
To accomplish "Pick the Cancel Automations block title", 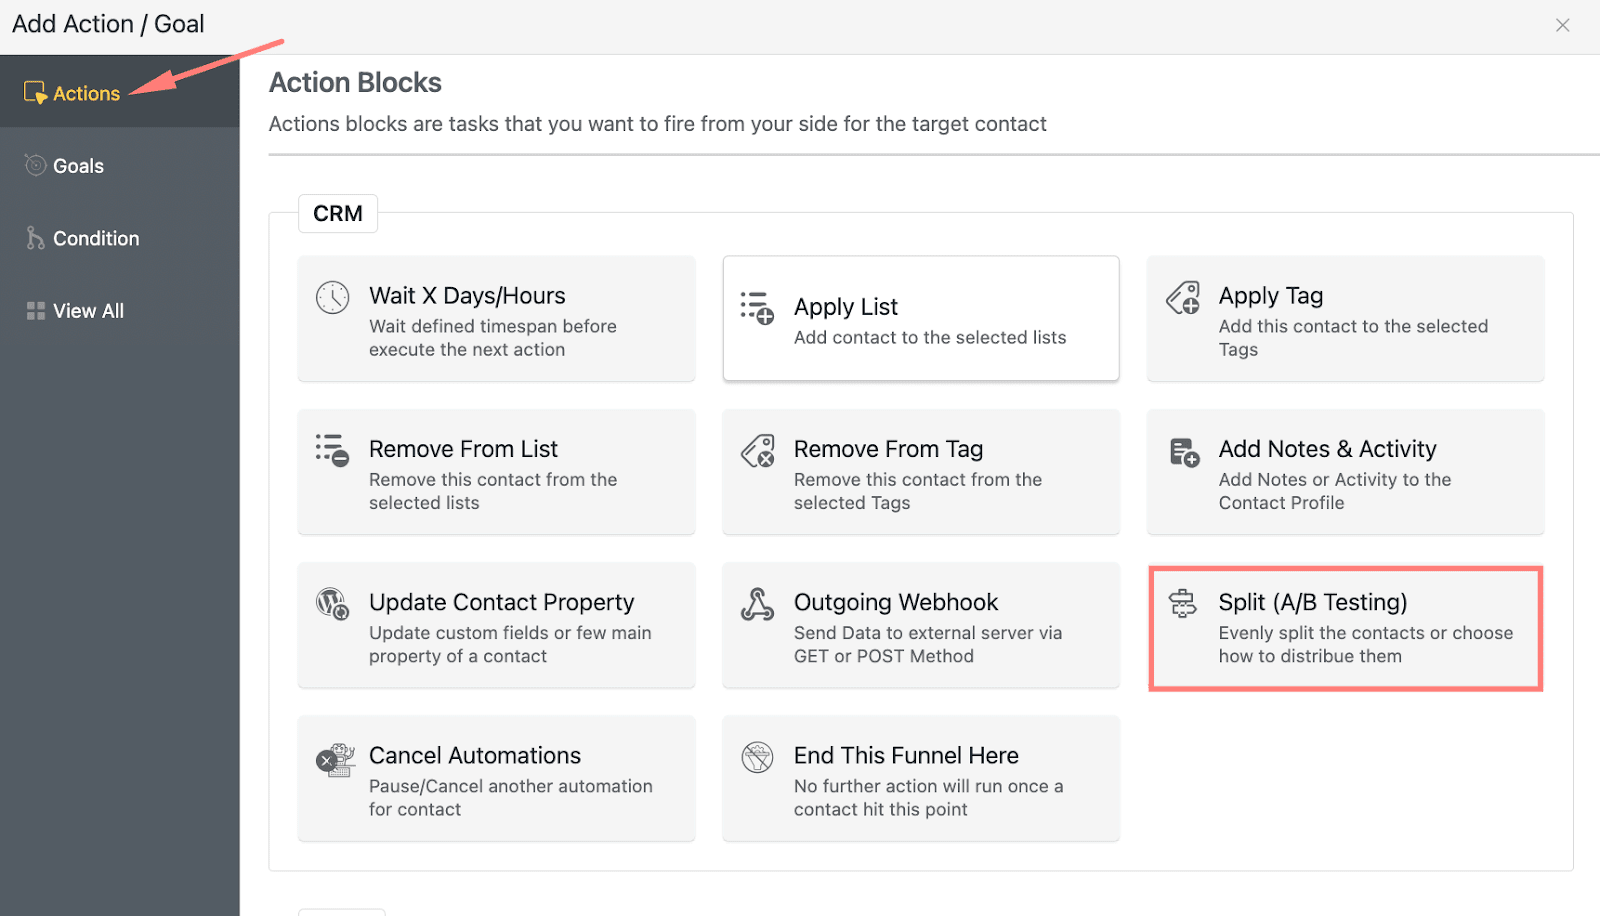I will (x=475, y=755).
